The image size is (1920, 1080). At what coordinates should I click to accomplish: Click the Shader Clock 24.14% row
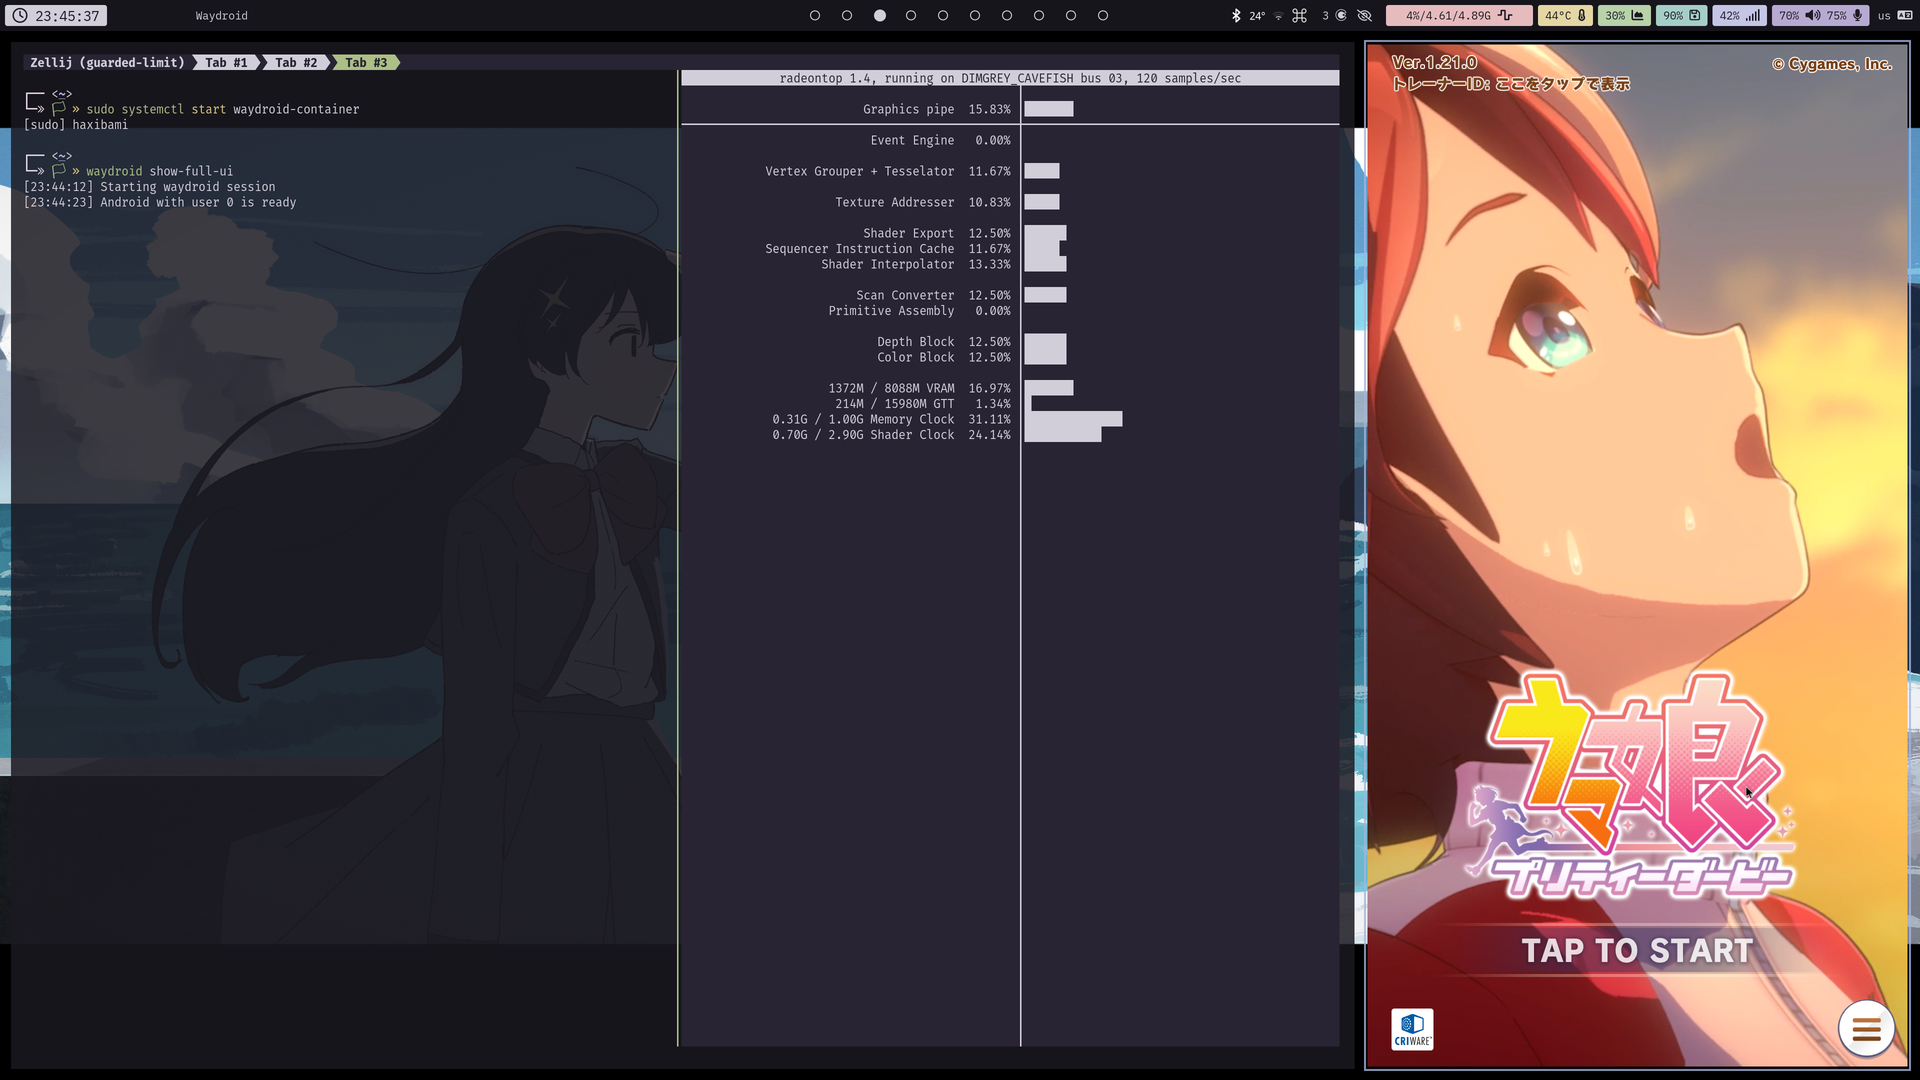click(x=891, y=435)
